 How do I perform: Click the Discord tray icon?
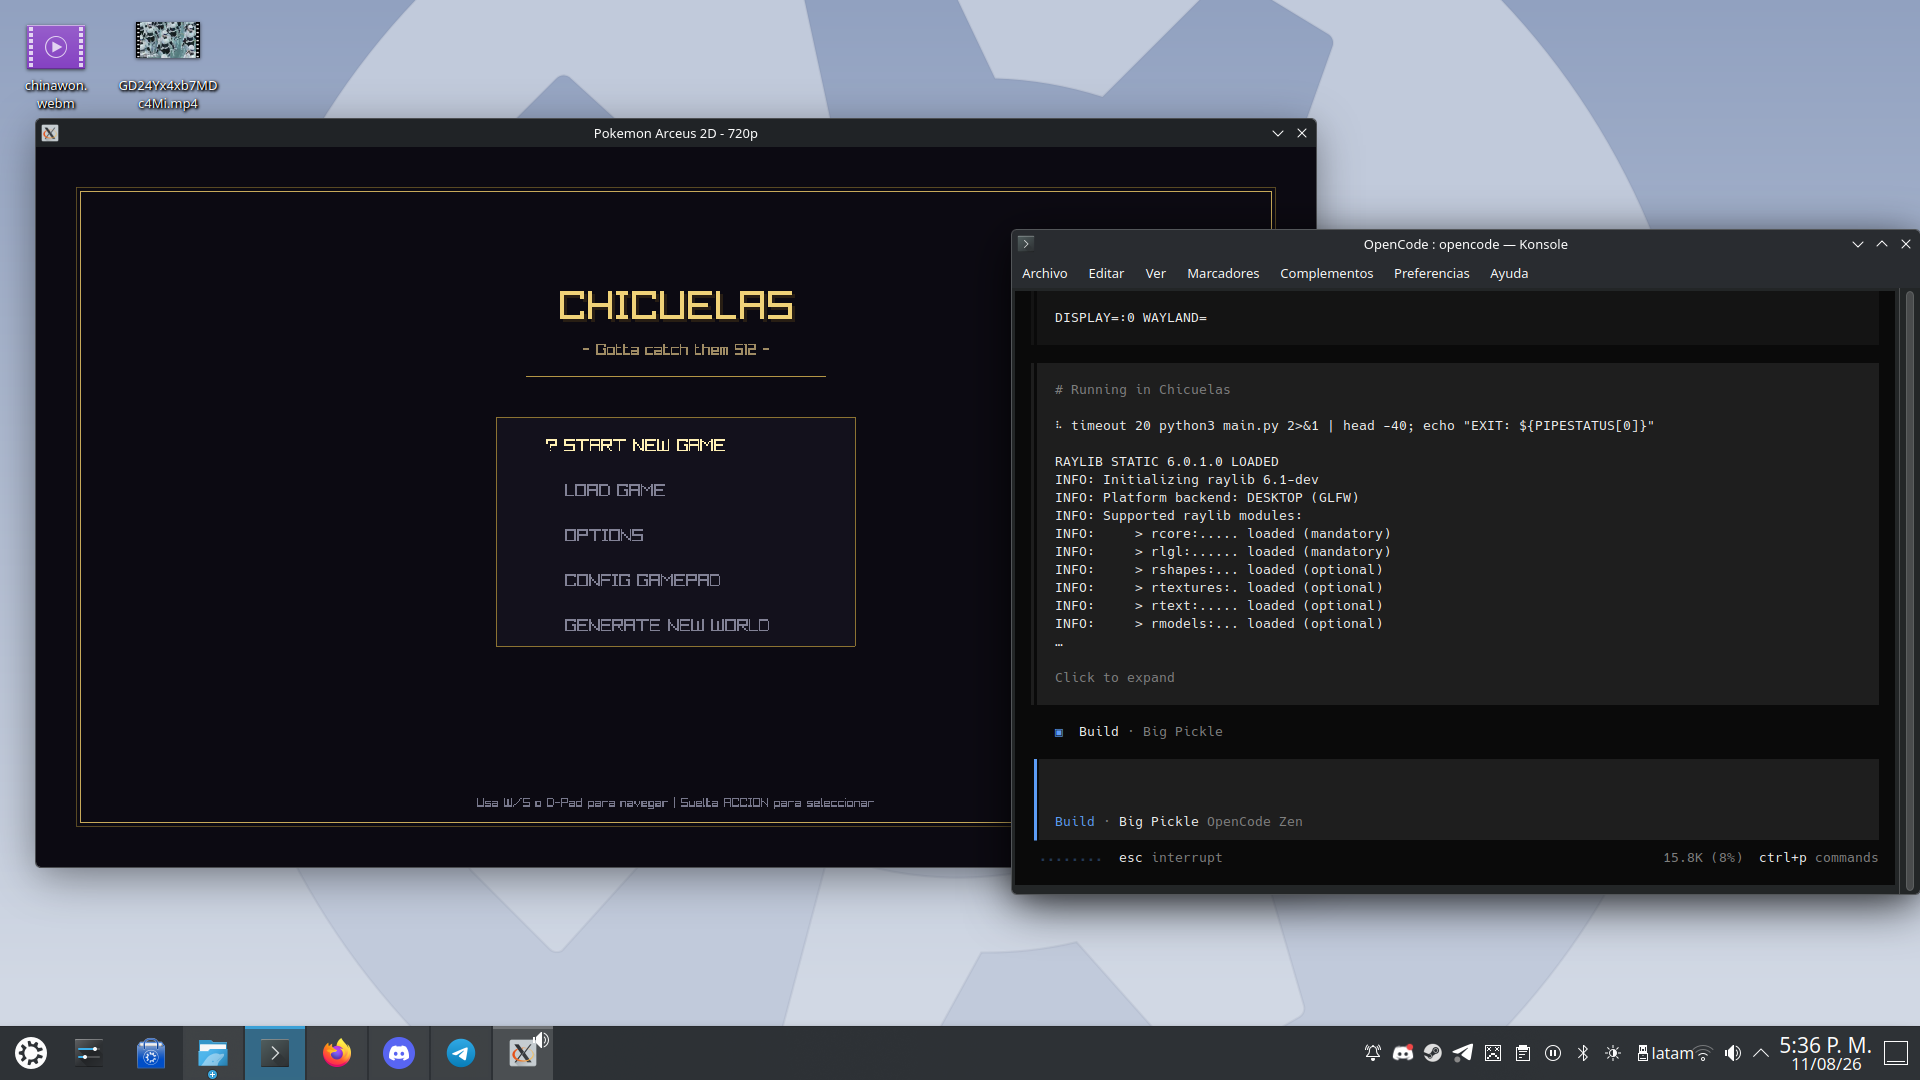click(x=1403, y=1053)
